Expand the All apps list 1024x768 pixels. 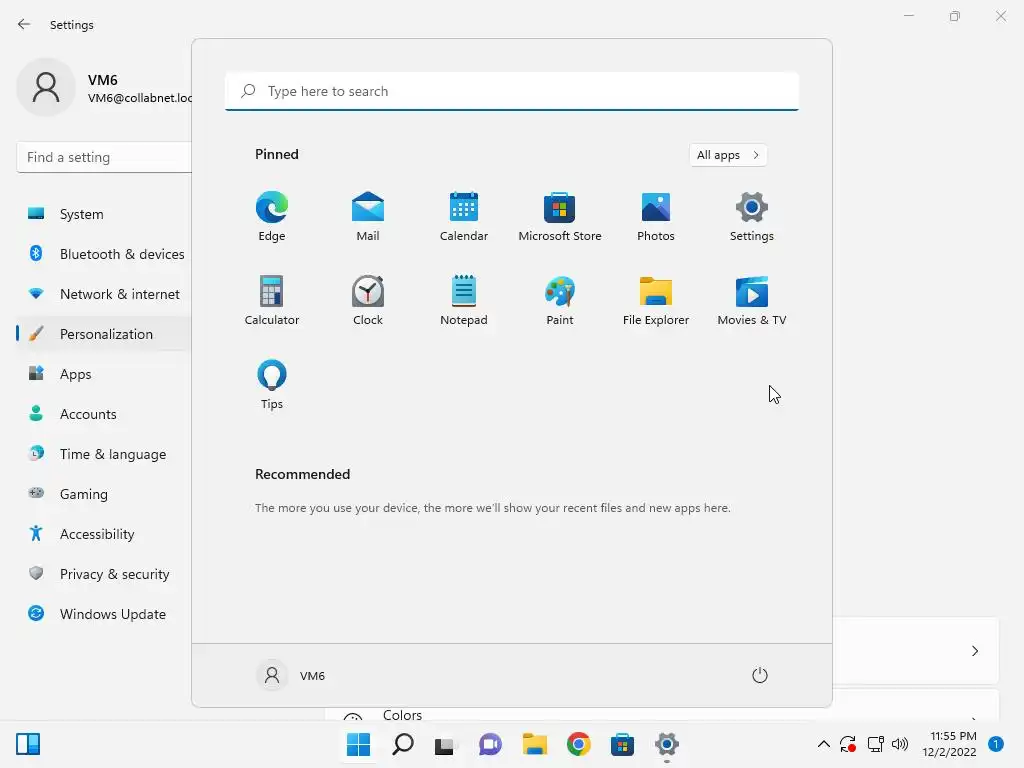[x=728, y=155]
